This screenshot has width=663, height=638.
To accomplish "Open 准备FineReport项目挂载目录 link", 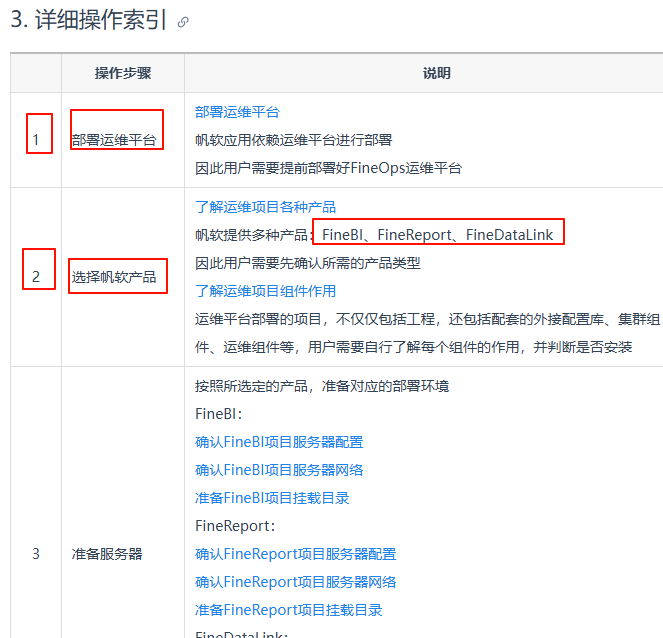I will click(288, 610).
